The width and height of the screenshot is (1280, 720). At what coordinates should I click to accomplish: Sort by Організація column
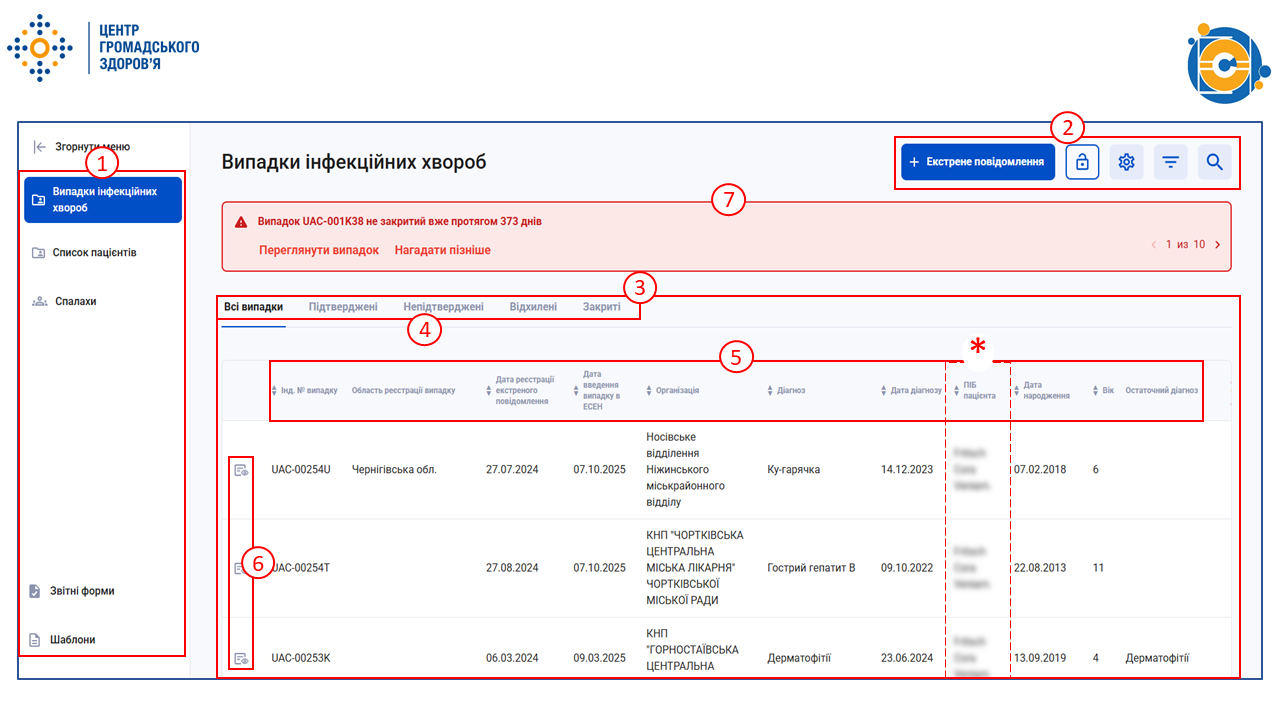coord(677,390)
